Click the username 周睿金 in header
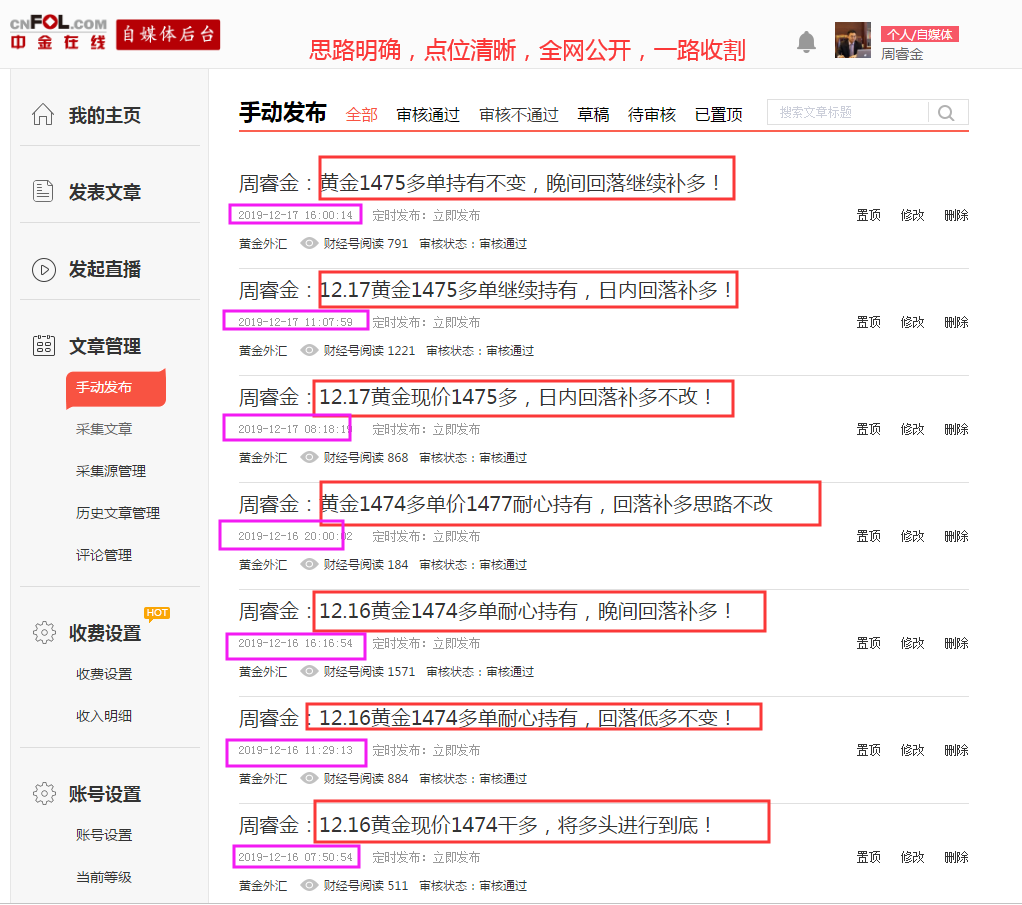Viewport: 1022px width, 905px height. click(902, 54)
